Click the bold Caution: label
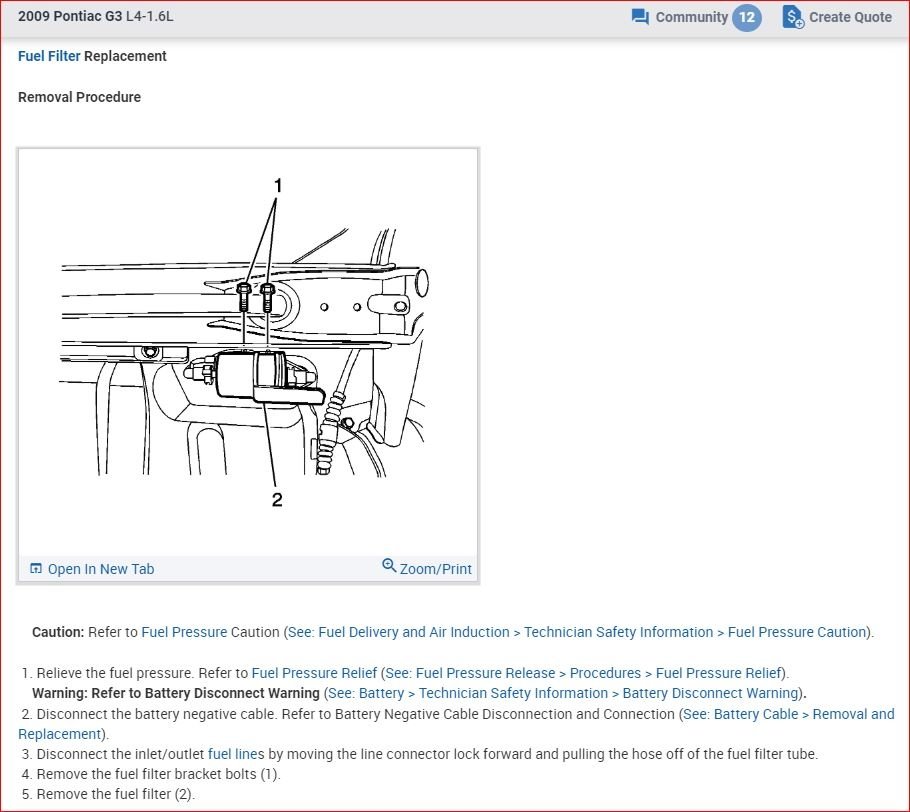Viewport: 910px width, 812px height. tap(58, 632)
